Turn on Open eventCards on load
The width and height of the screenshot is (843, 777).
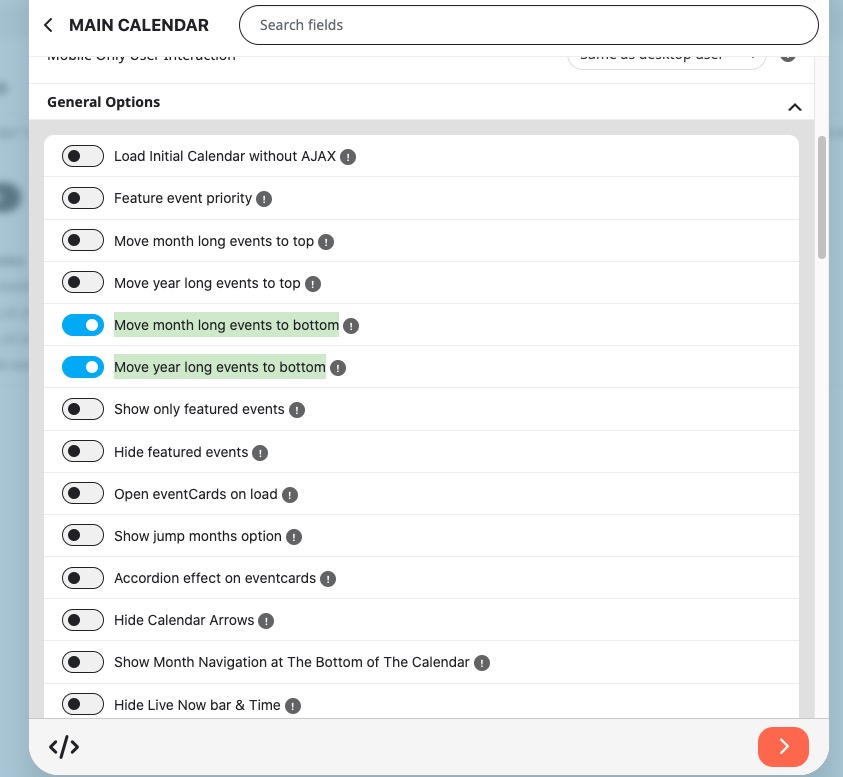pos(83,493)
